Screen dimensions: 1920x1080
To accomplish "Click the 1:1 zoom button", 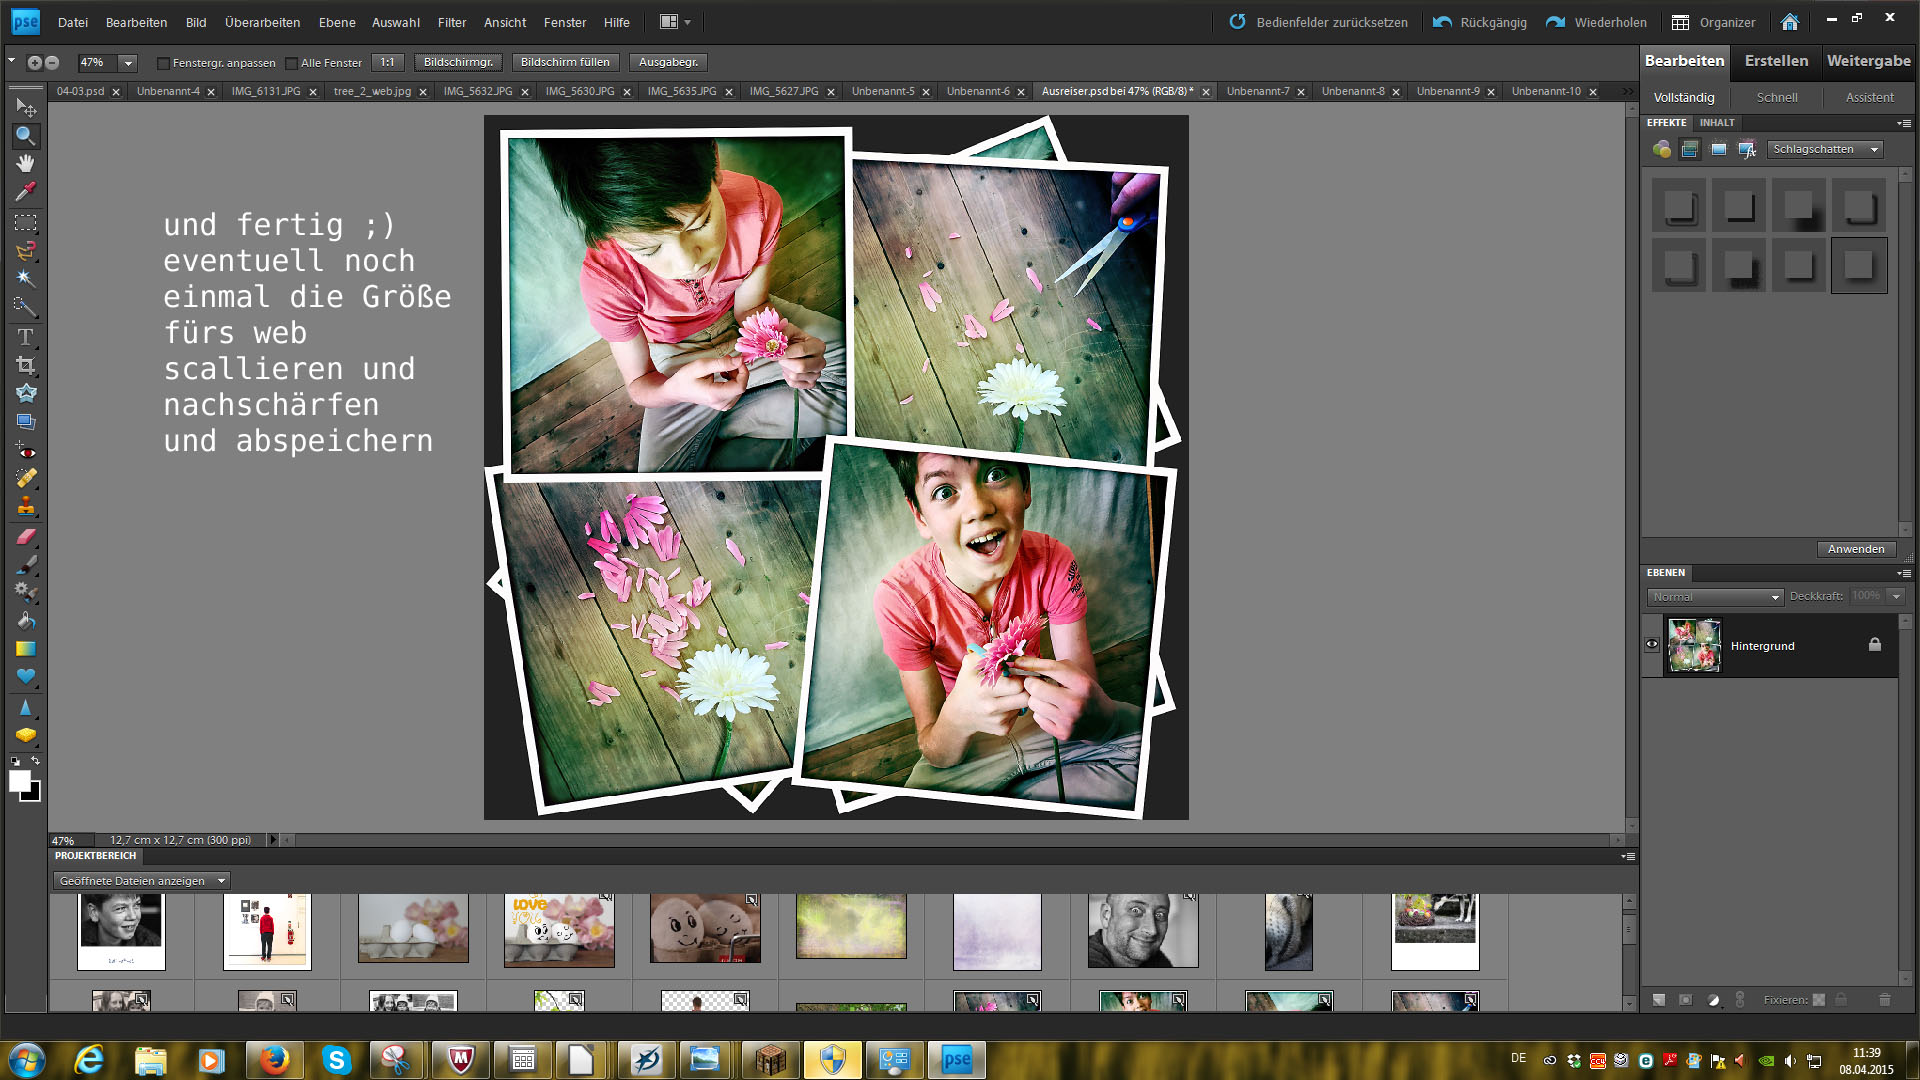I will click(x=387, y=62).
